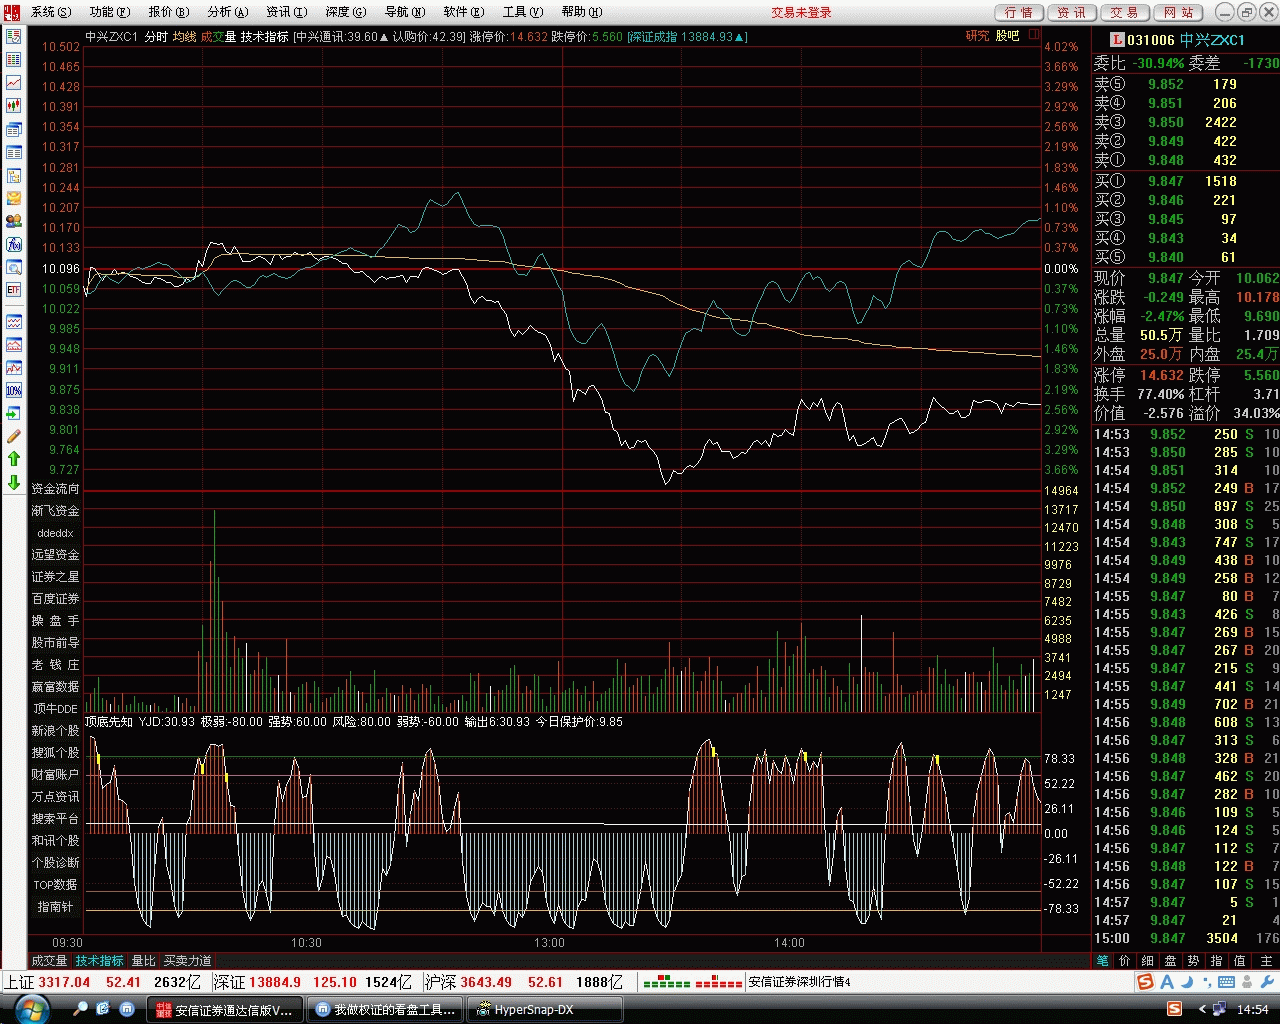Open the 分析(A) menu
The height and width of the screenshot is (1024, 1280).
point(228,12)
